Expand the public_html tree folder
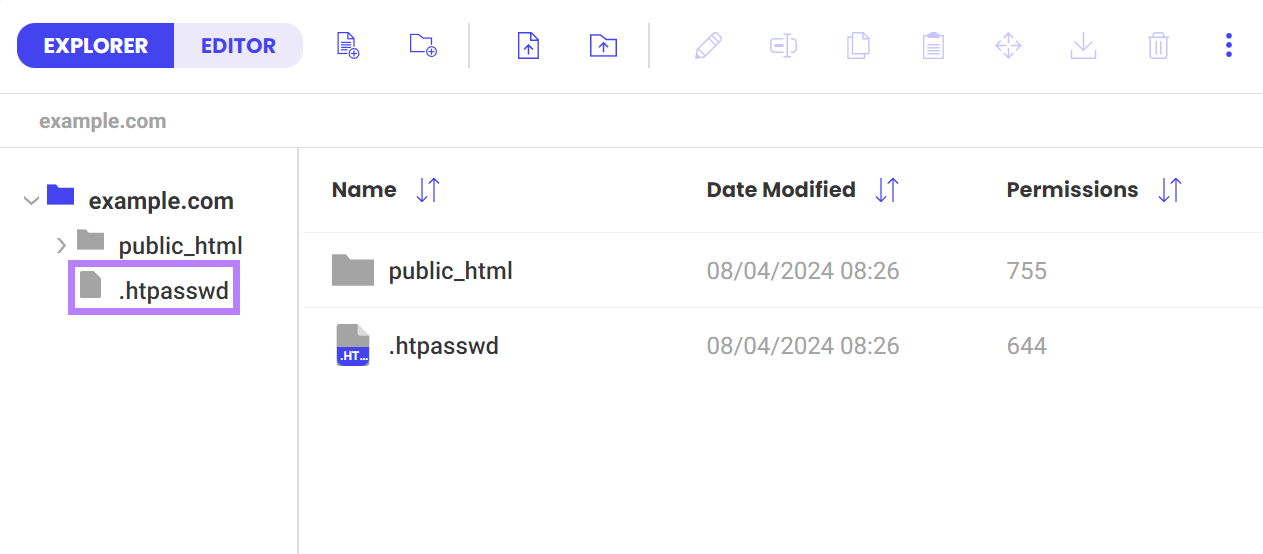Image resolution: width=1263 pixels, height=554 pixels. [61, 245]
